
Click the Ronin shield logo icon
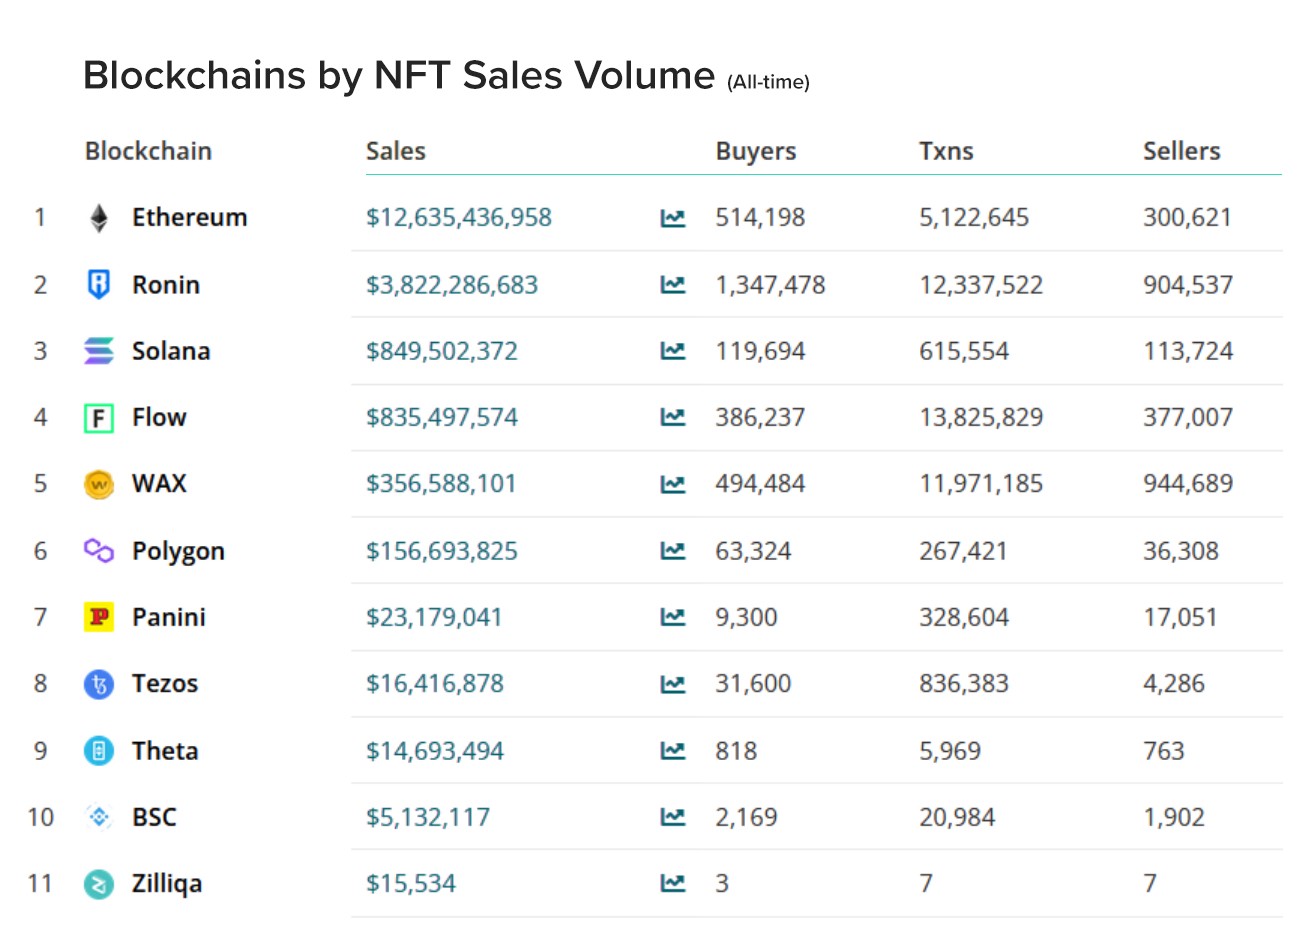[x=98, y=285]
